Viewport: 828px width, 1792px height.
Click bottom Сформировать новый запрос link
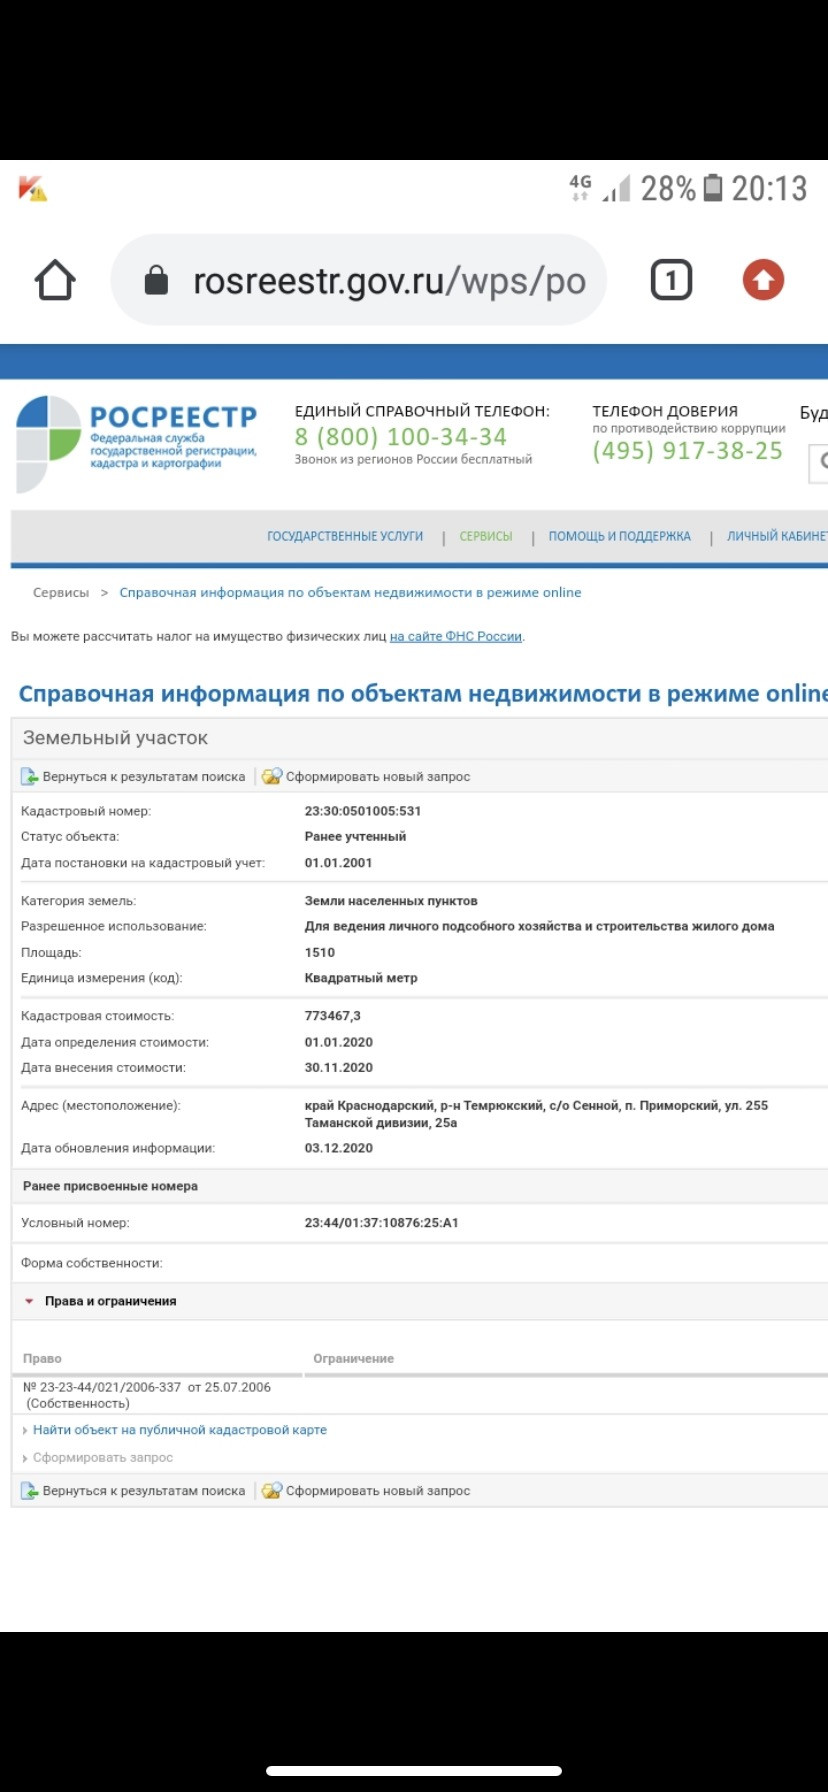(378, 1490)
